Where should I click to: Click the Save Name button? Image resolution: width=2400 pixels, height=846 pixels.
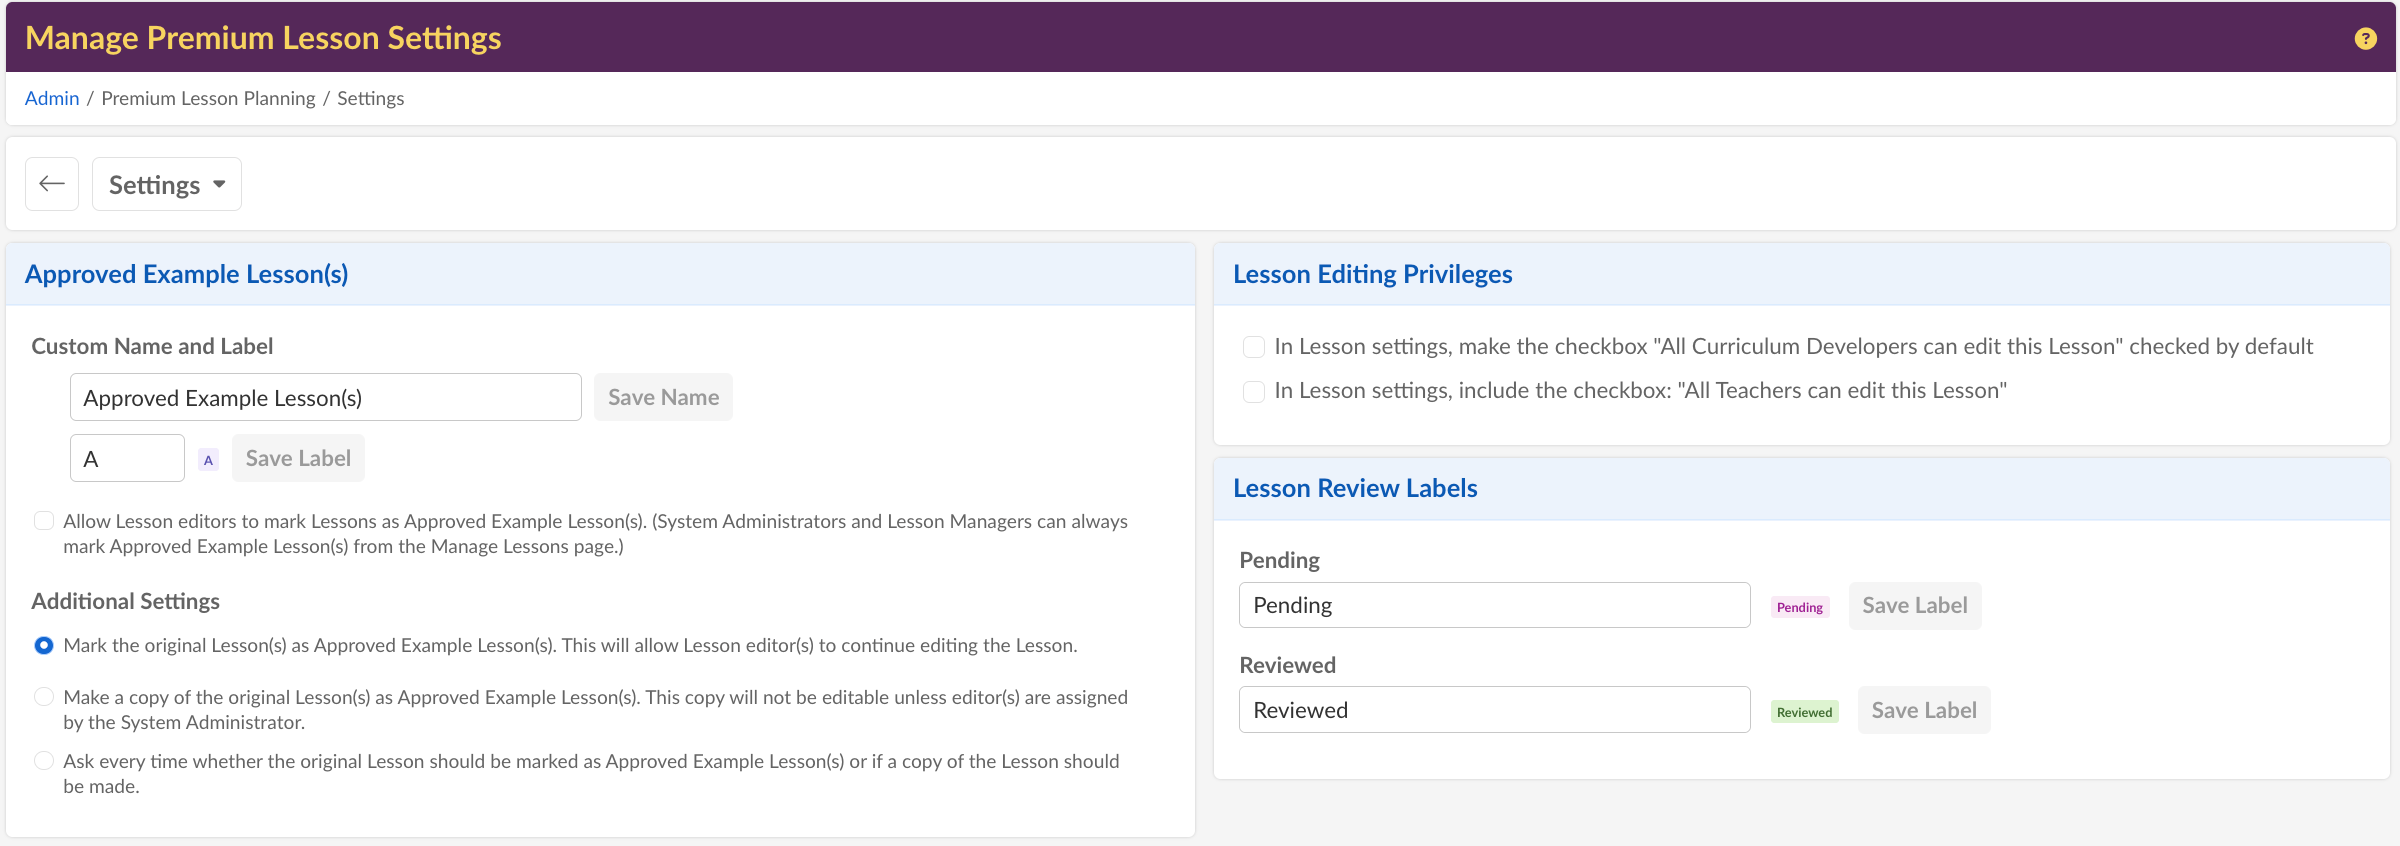point(663,397)
